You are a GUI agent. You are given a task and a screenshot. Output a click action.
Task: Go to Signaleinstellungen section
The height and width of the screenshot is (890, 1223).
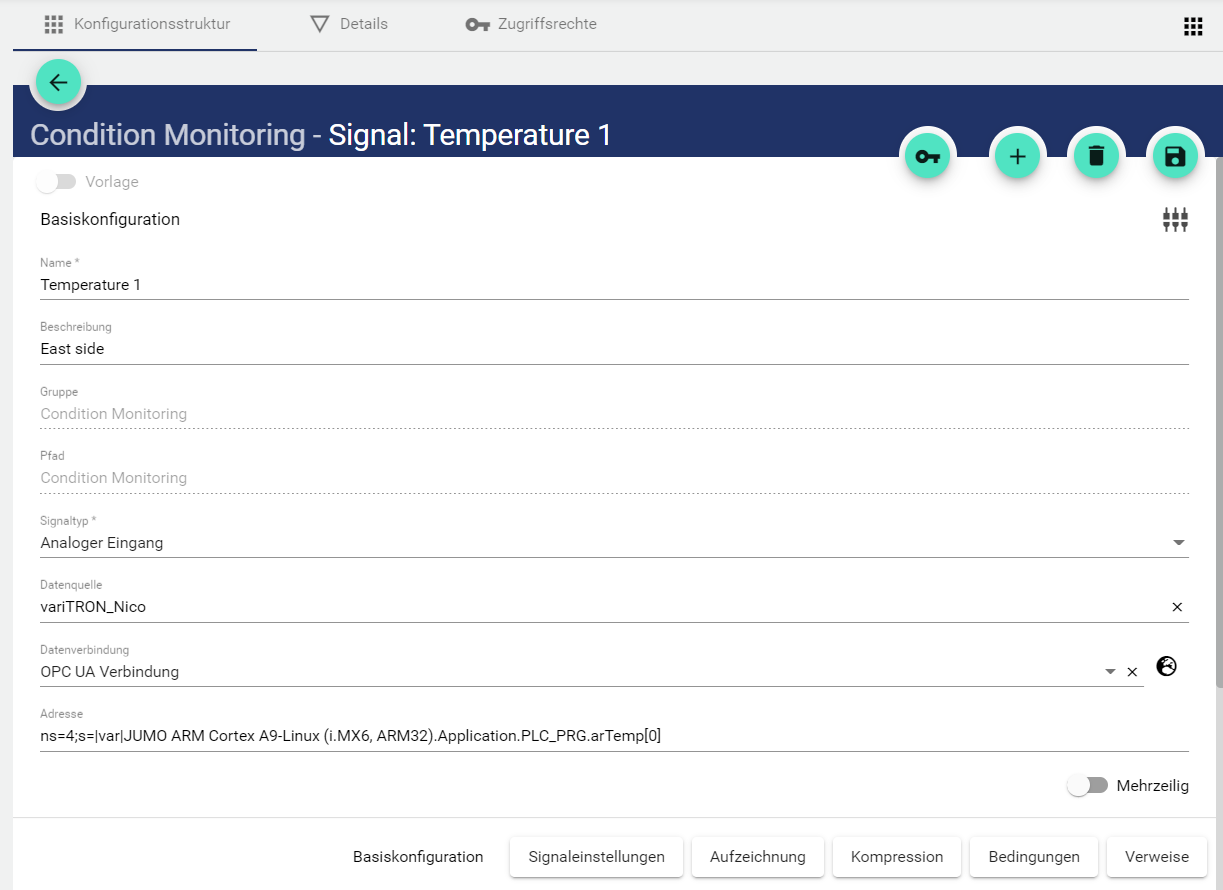pyautogui.click(x=596, y=857)
